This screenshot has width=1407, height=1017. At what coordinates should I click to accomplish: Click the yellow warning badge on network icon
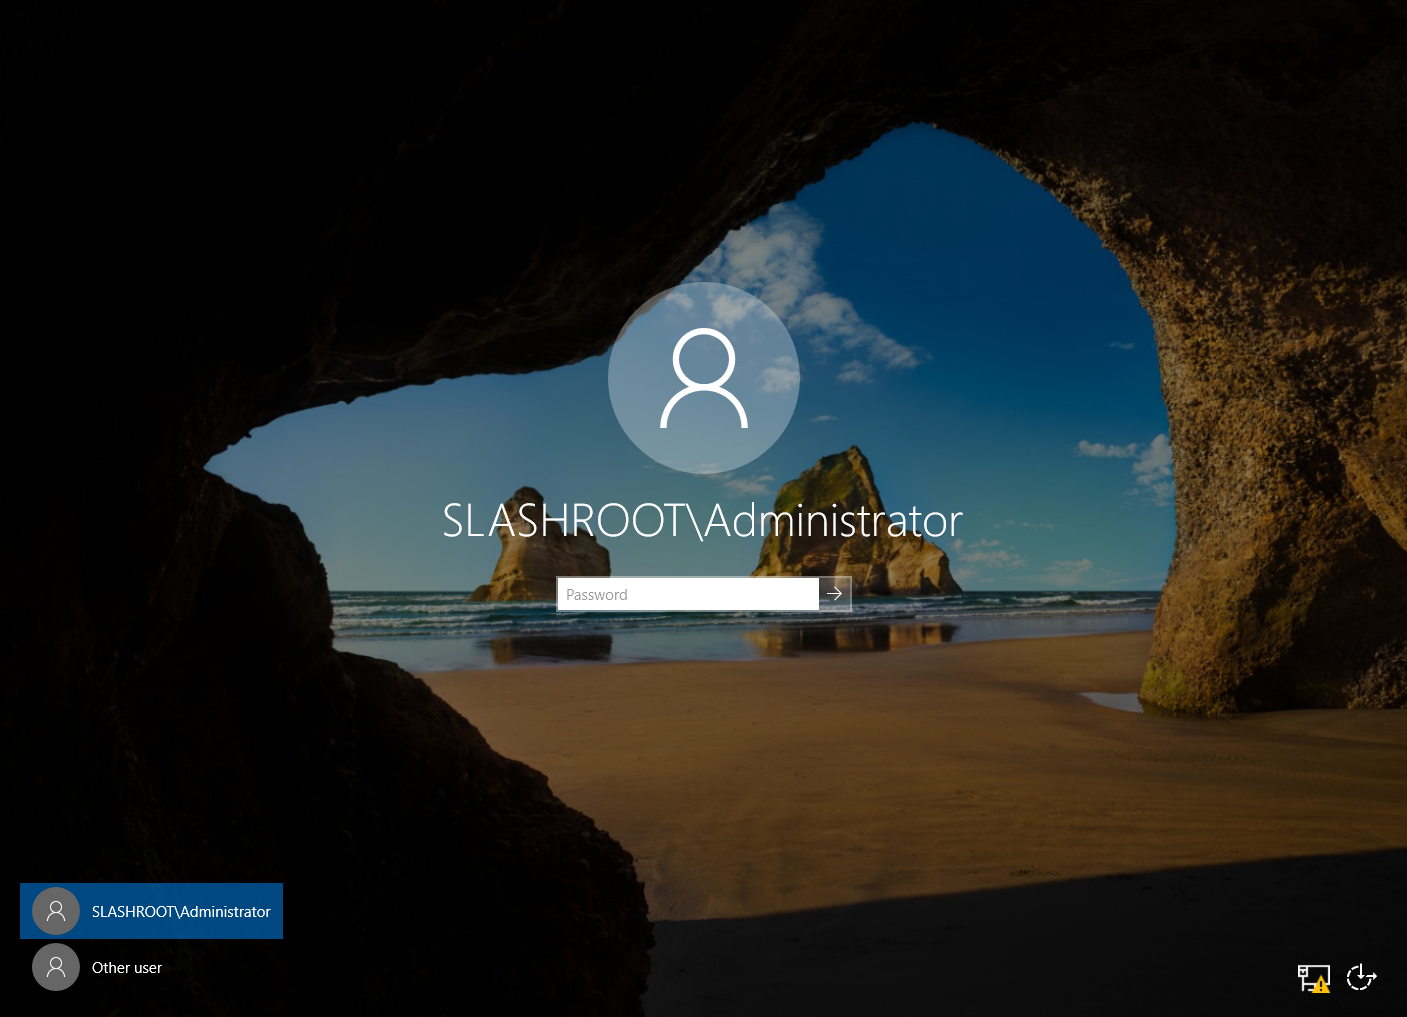point(1321,985)
